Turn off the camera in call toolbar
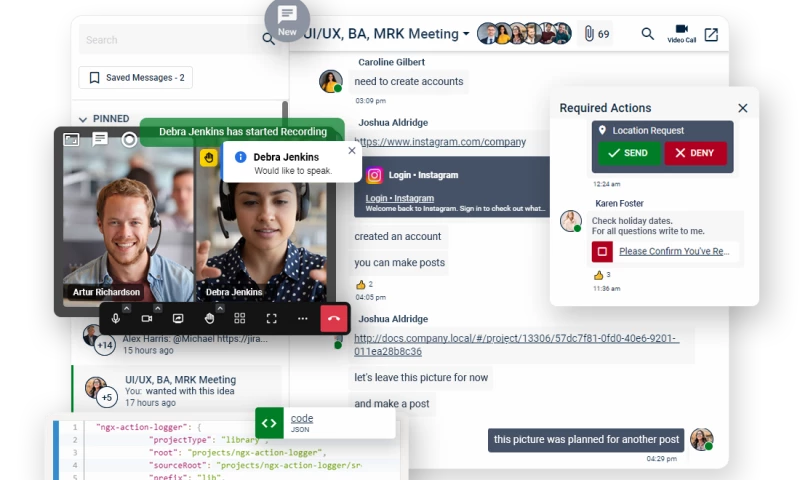800x480 pixels. [147, 319]
